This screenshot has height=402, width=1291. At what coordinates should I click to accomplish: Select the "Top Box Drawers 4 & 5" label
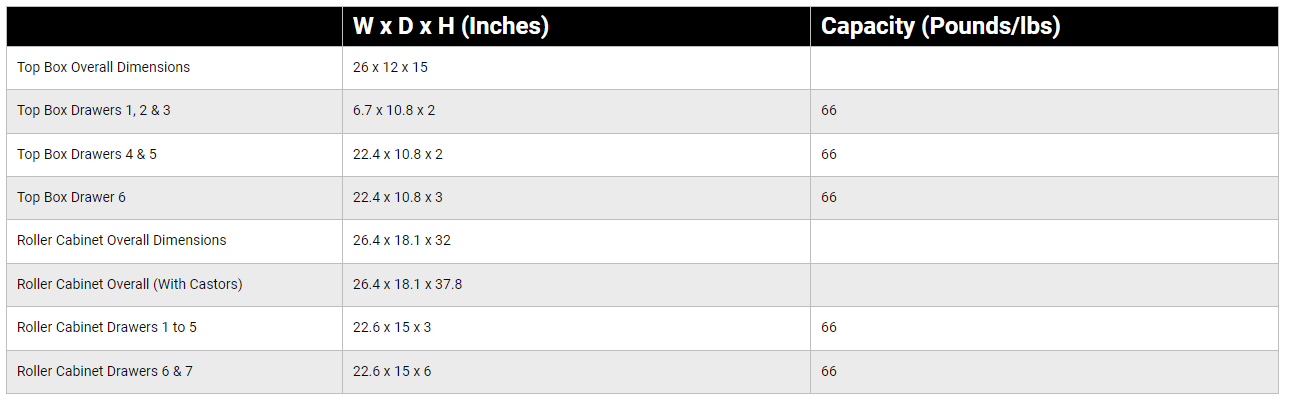coord(87,154)
